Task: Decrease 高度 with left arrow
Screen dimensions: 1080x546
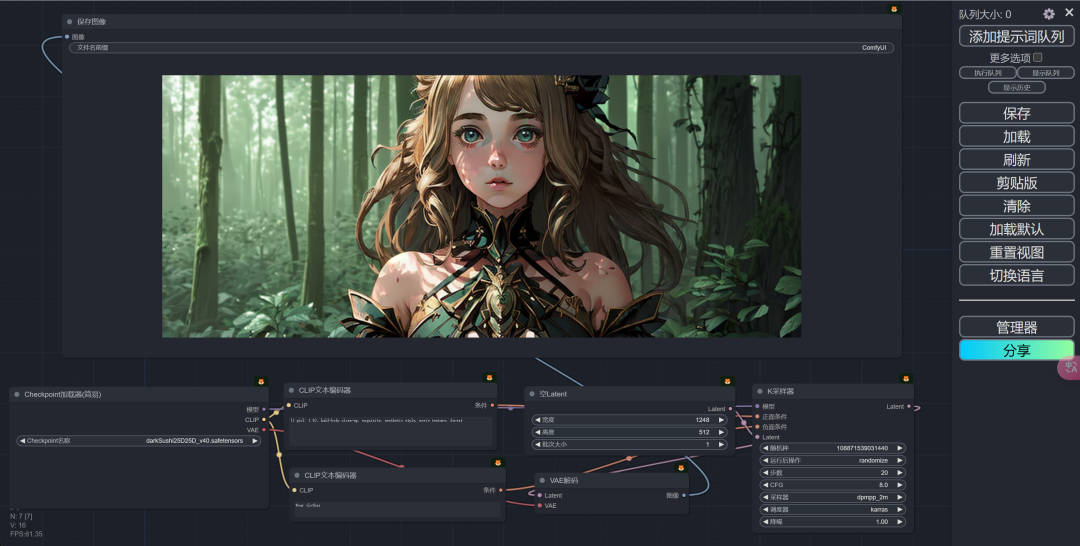Action: click(x=537, y=432)
